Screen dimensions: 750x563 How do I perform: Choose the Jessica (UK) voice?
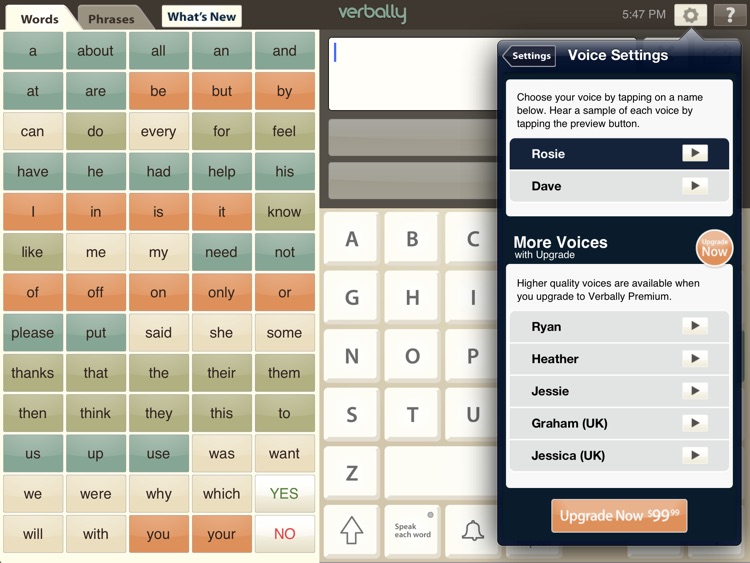click(x=619, y=455)
